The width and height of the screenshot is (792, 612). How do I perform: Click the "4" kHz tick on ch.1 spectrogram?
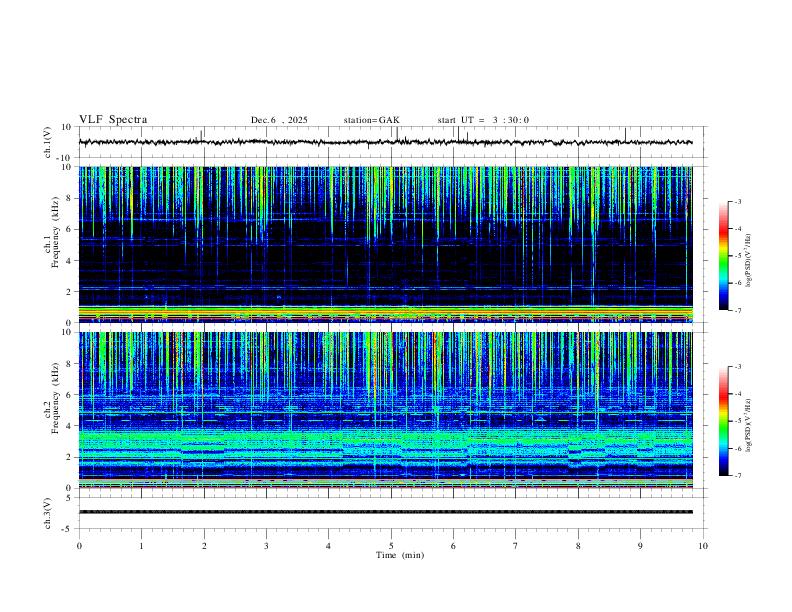(69, 261)
